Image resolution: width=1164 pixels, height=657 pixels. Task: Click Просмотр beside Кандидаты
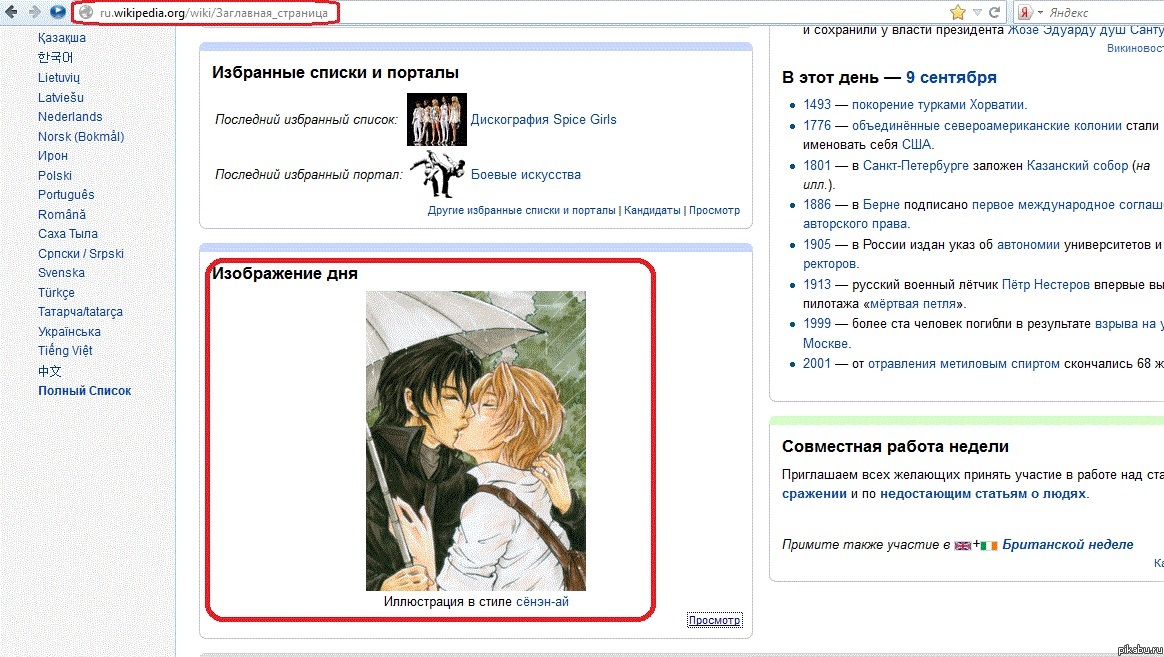click(x=714, y=210)
